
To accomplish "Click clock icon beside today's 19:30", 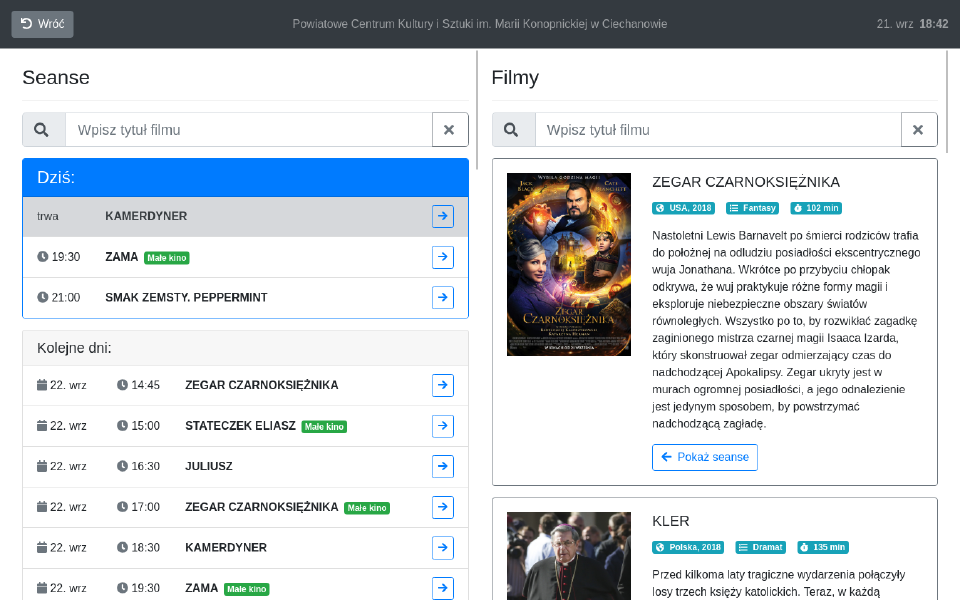I will click(42, 257).
